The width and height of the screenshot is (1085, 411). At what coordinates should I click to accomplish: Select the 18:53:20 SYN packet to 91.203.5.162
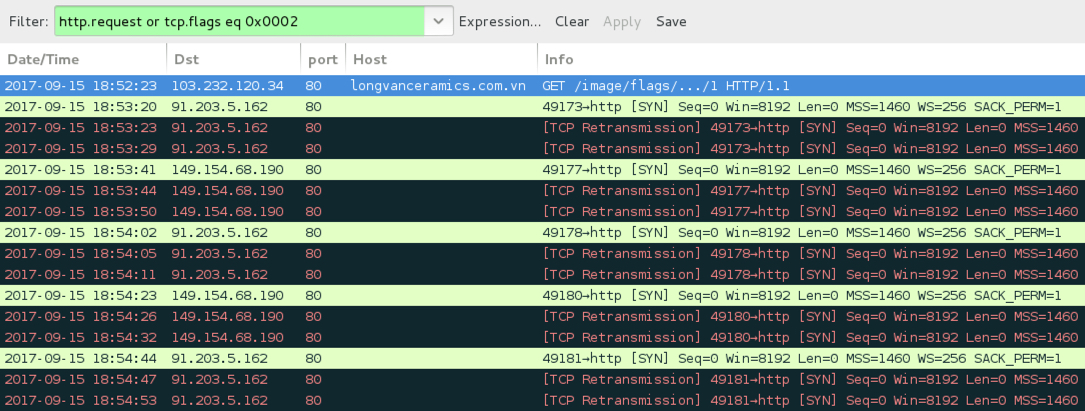[542, 107]
